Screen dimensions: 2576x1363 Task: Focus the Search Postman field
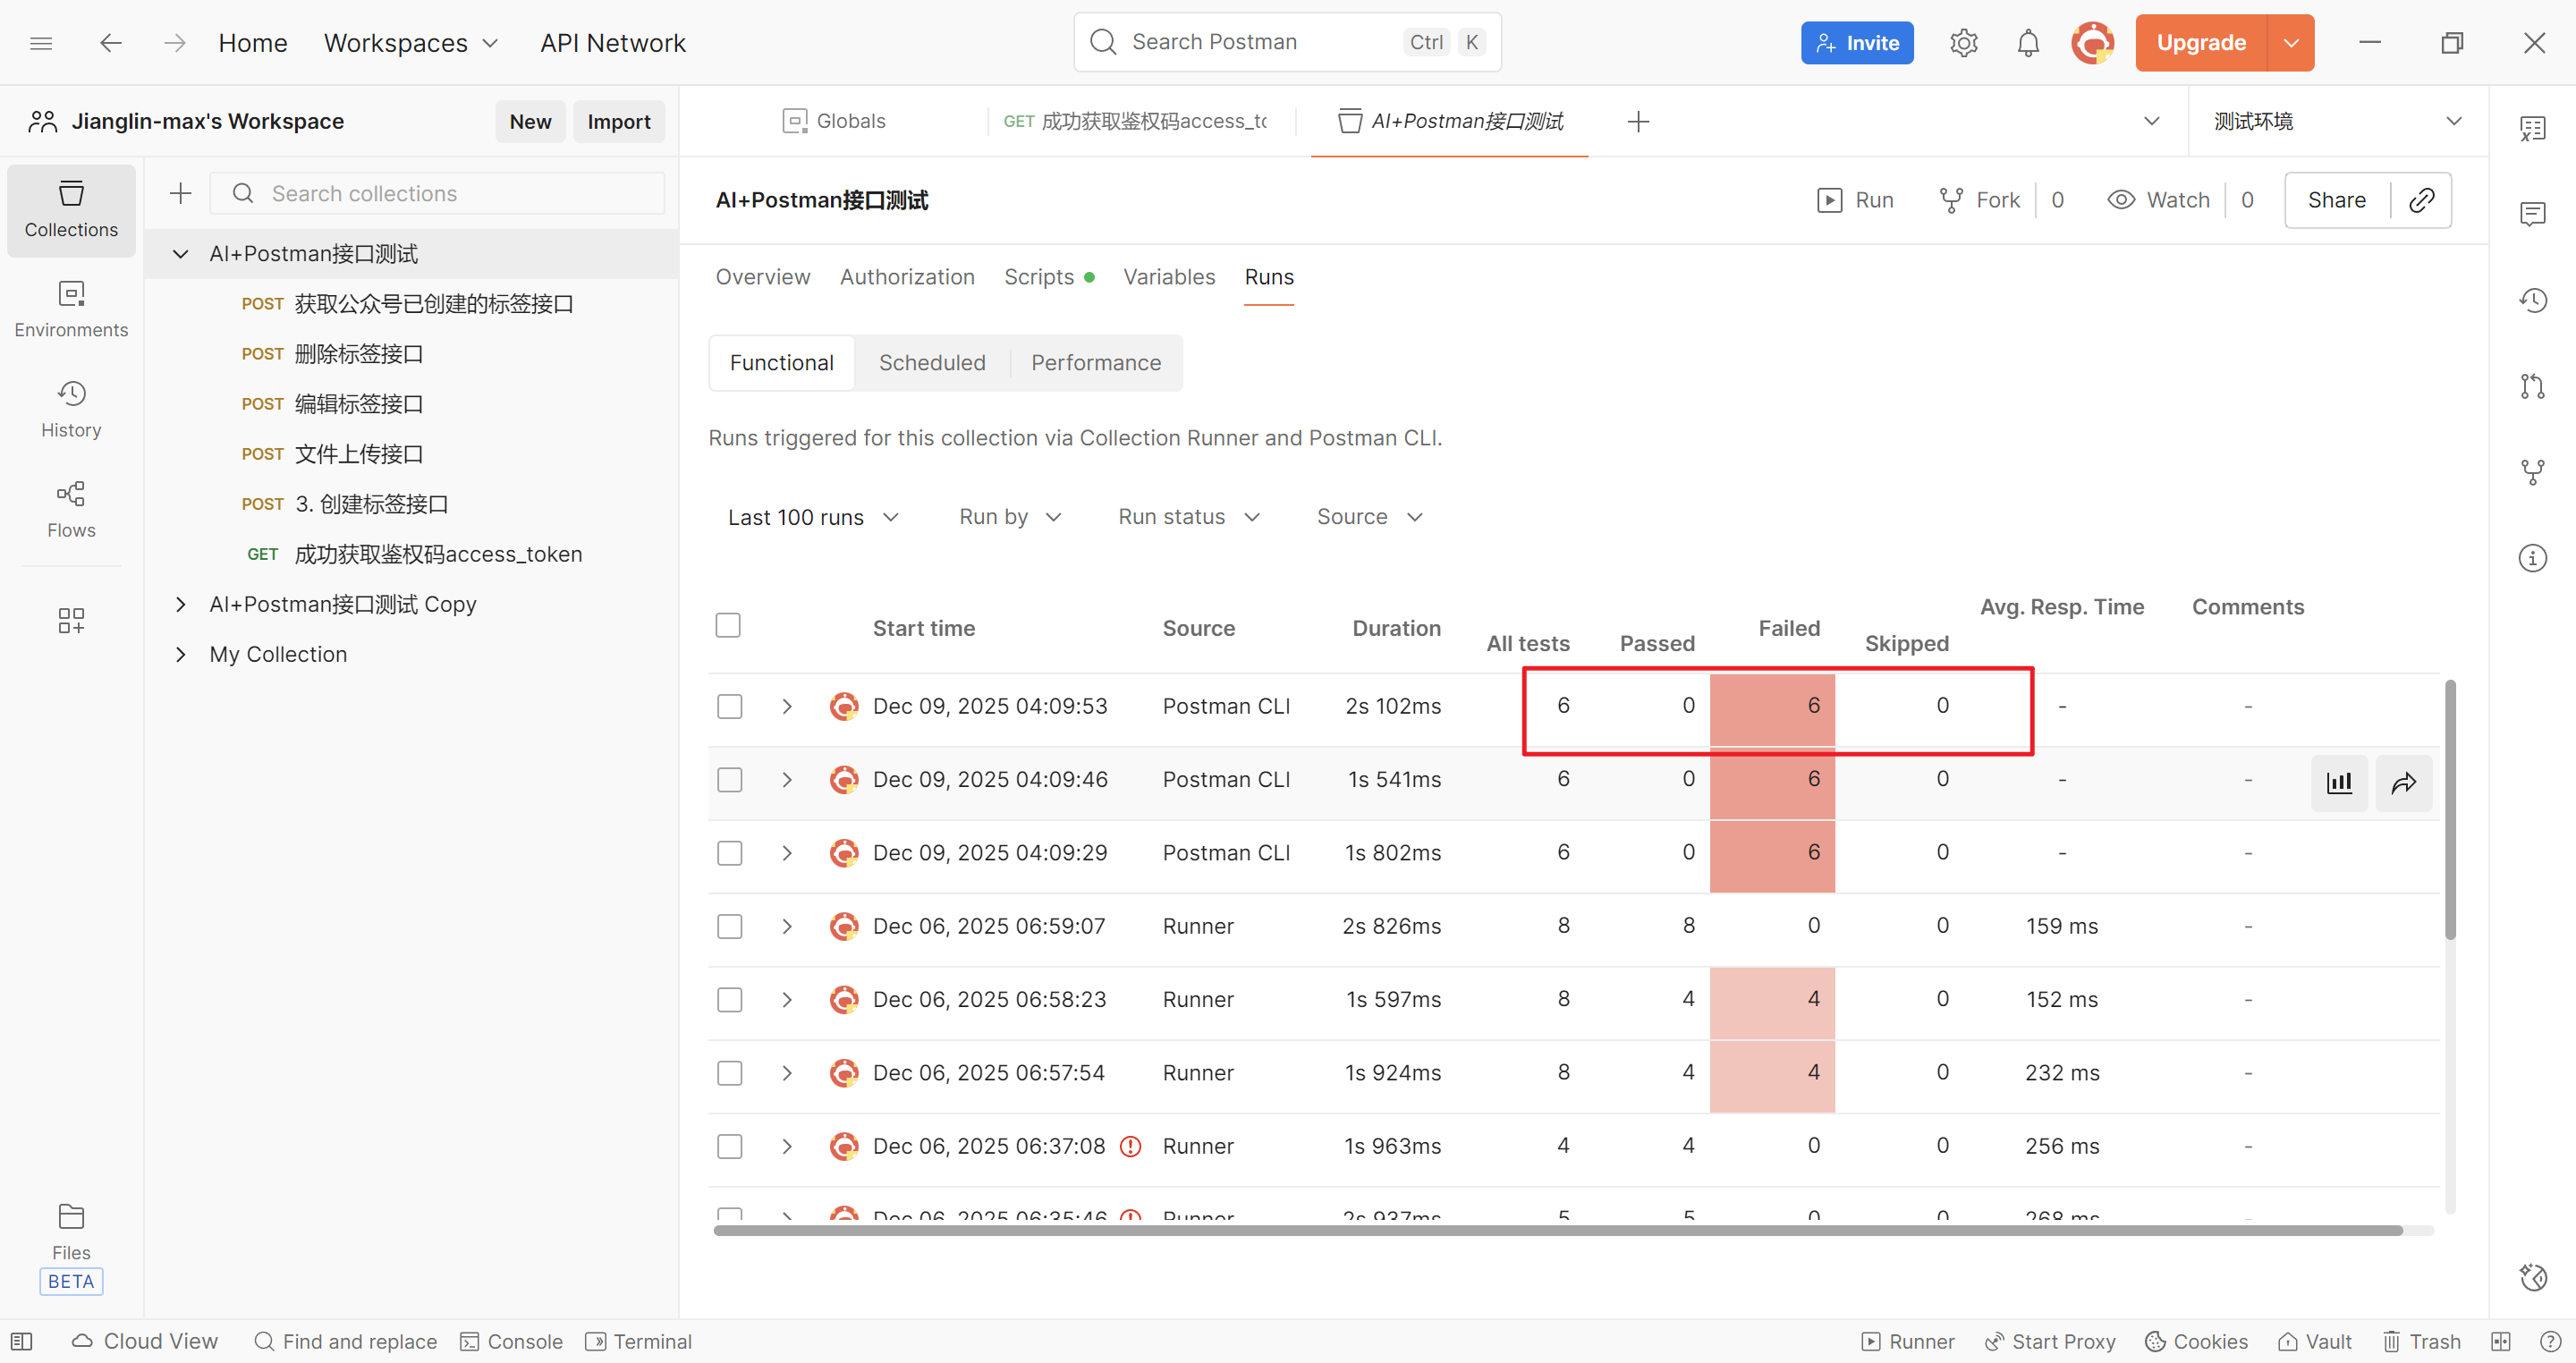pos(1287,42)
